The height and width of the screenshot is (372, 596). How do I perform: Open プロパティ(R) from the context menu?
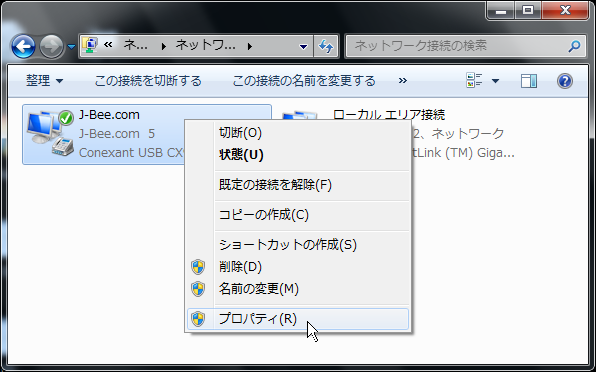298,319
